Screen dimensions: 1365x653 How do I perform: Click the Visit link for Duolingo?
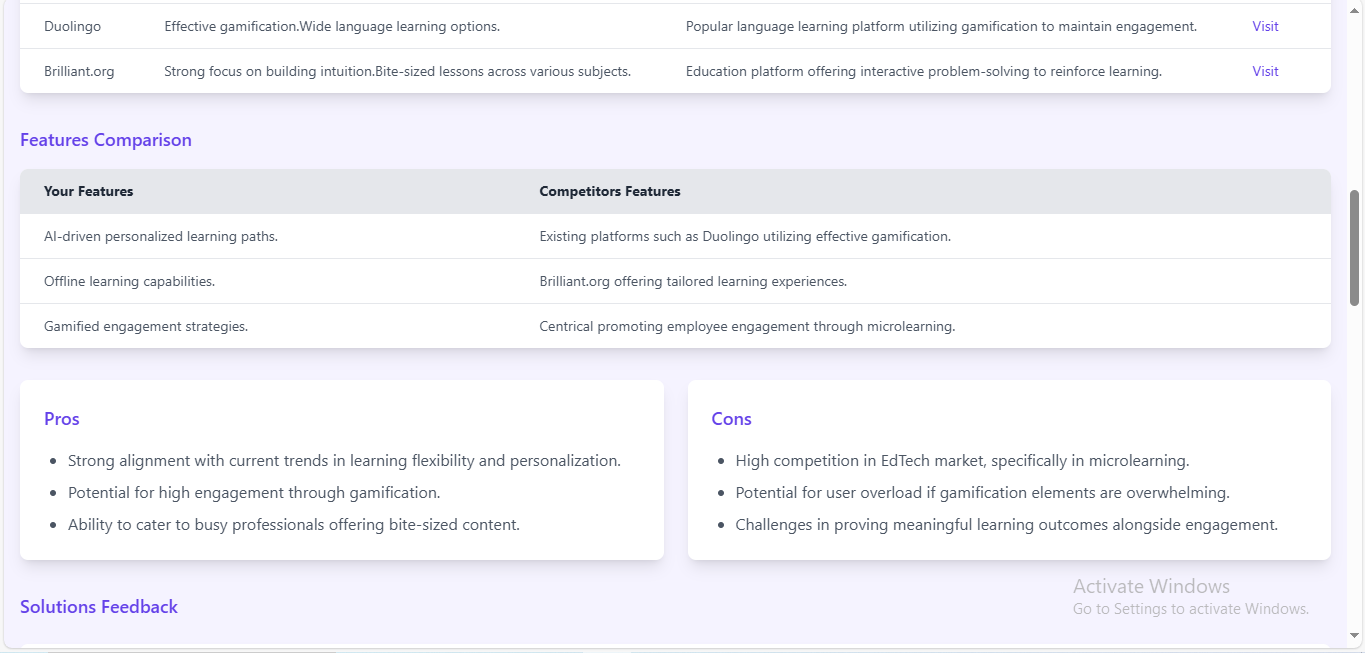[1265, 27]
